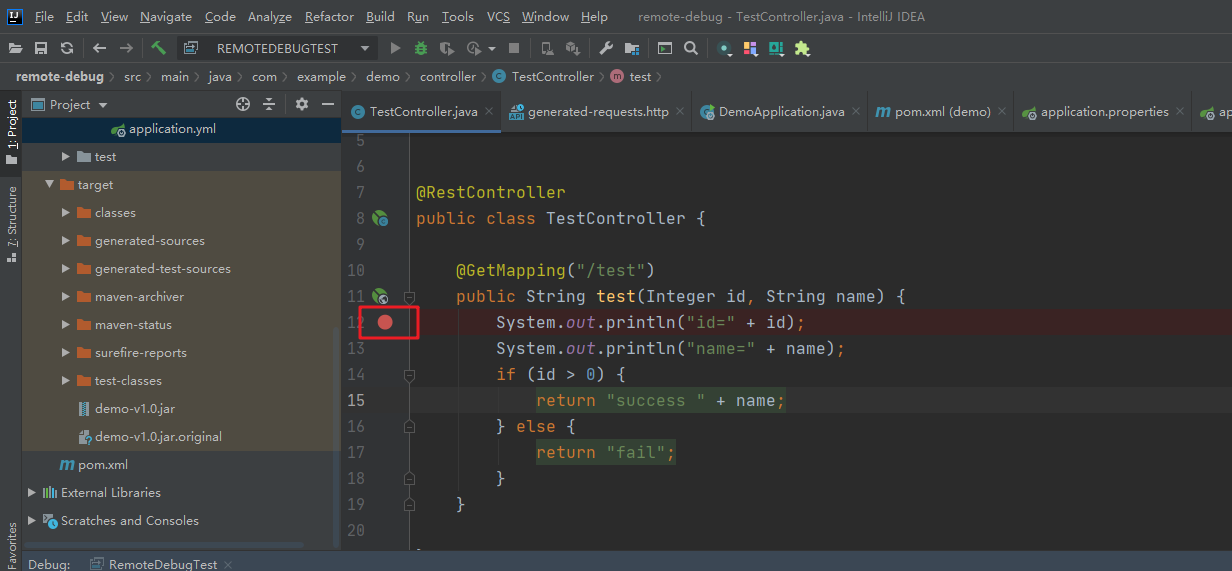Screen dimensions: 1232x571
Task: Build project with the green hammer icon
Action: tap(158, 48)
